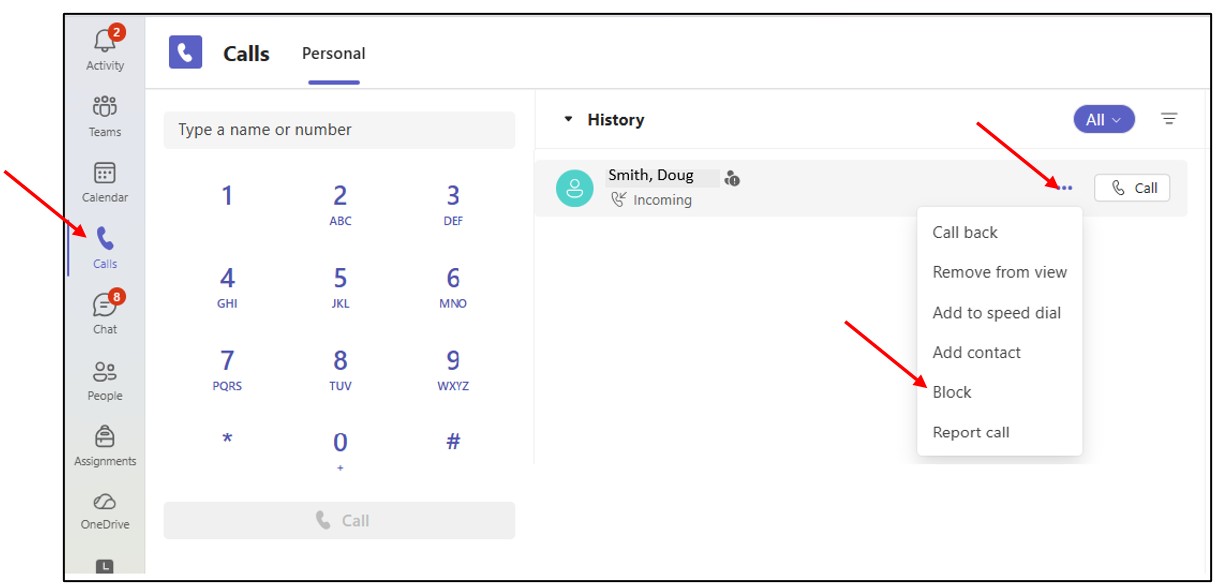The image size is (1218, 586).
Task: Open the All filter dropdown
Action: click(x=1104, y=120)
